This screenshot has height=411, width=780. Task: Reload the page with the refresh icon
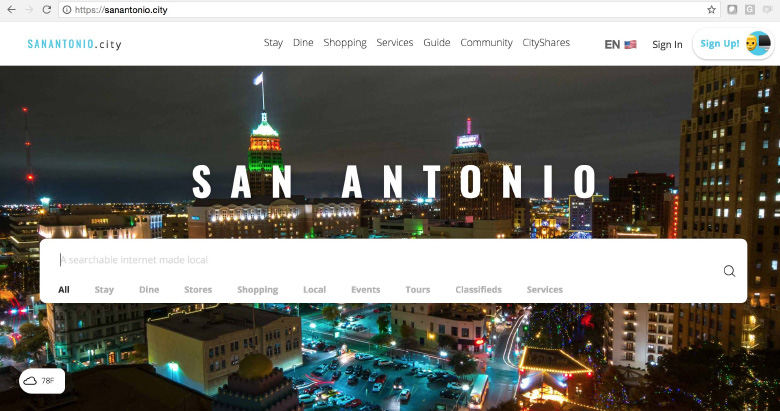[47, 9]
